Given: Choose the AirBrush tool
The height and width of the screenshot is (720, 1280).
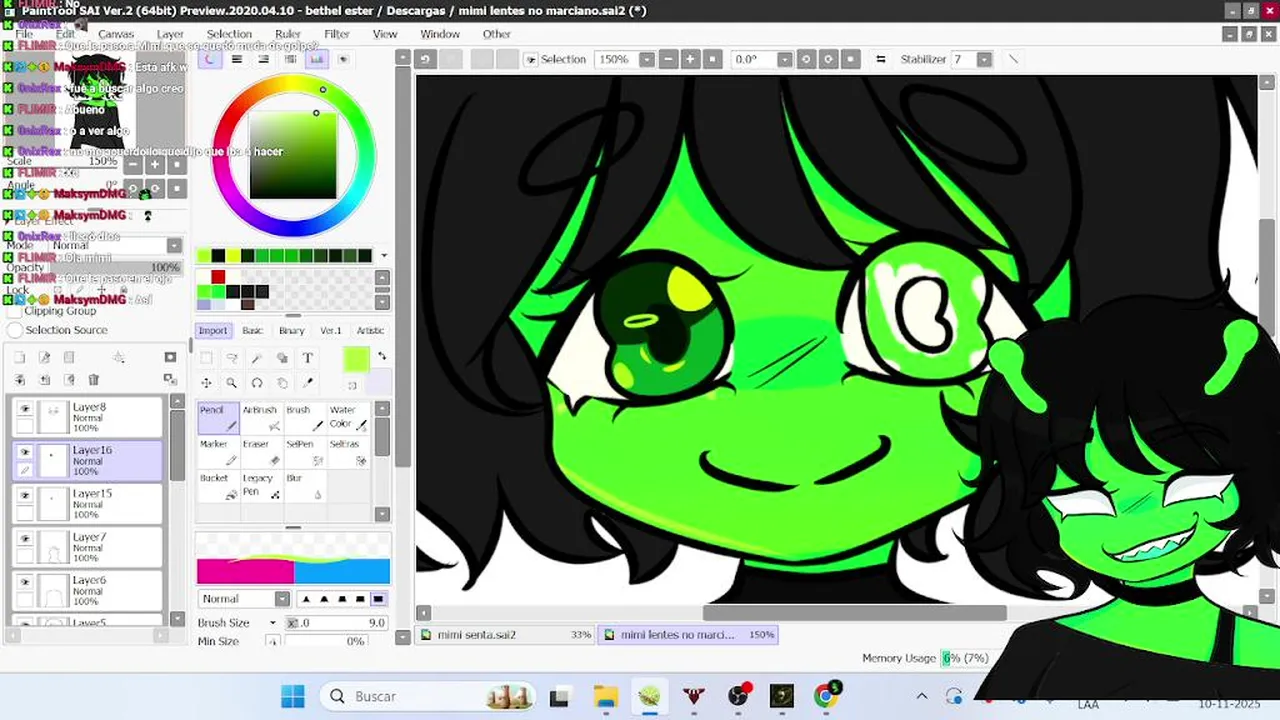Looking at the screenshot, I should point(261,417).
